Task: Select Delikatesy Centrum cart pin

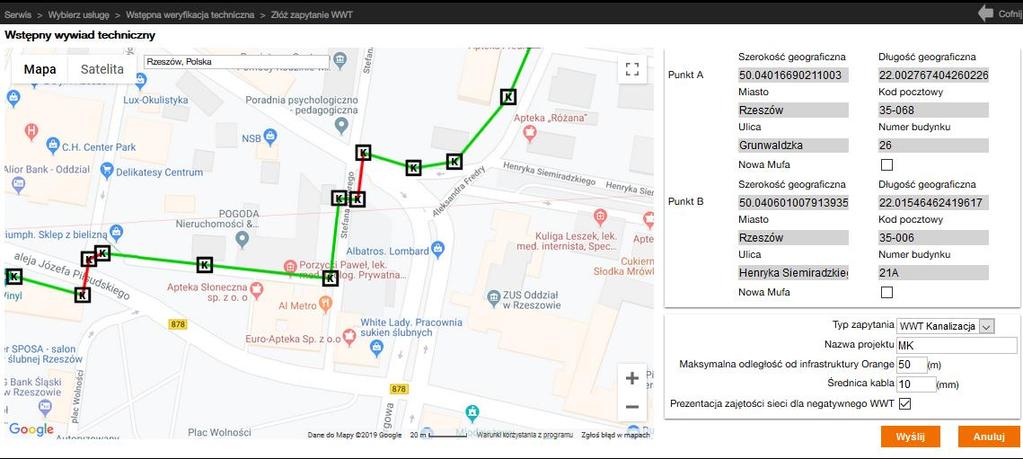Action: click(107, 171)
